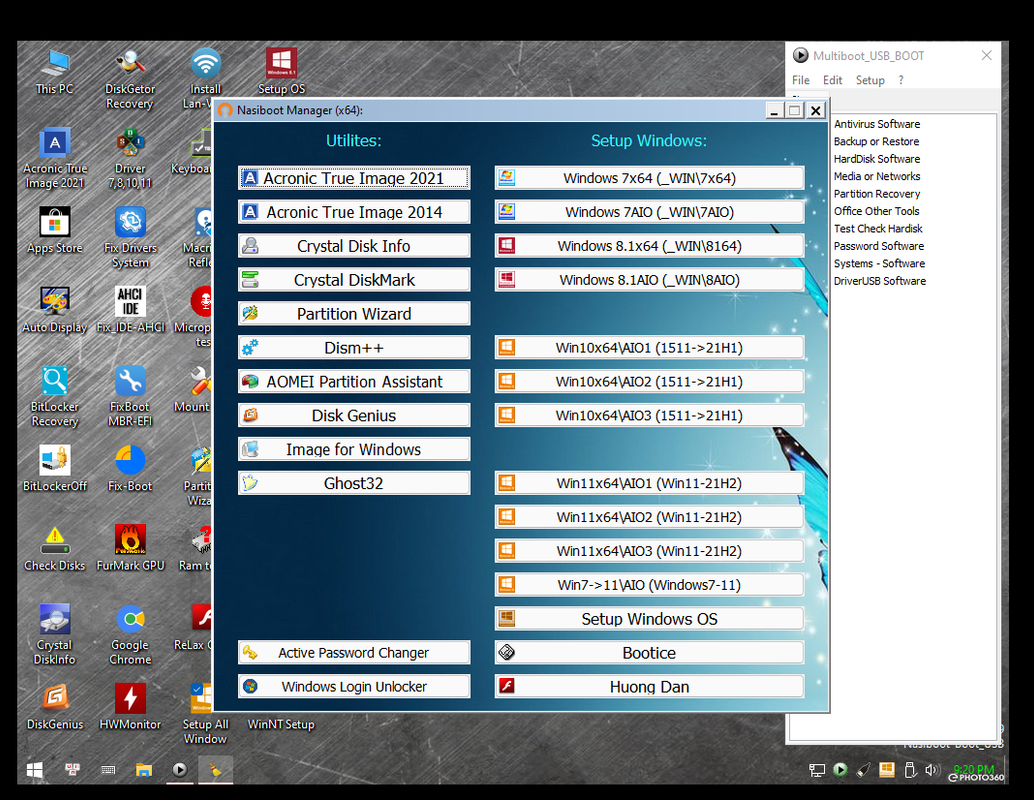Launch Acronic True Image 2021 button
Screen dimensions: 1034x800
[354, 178]
